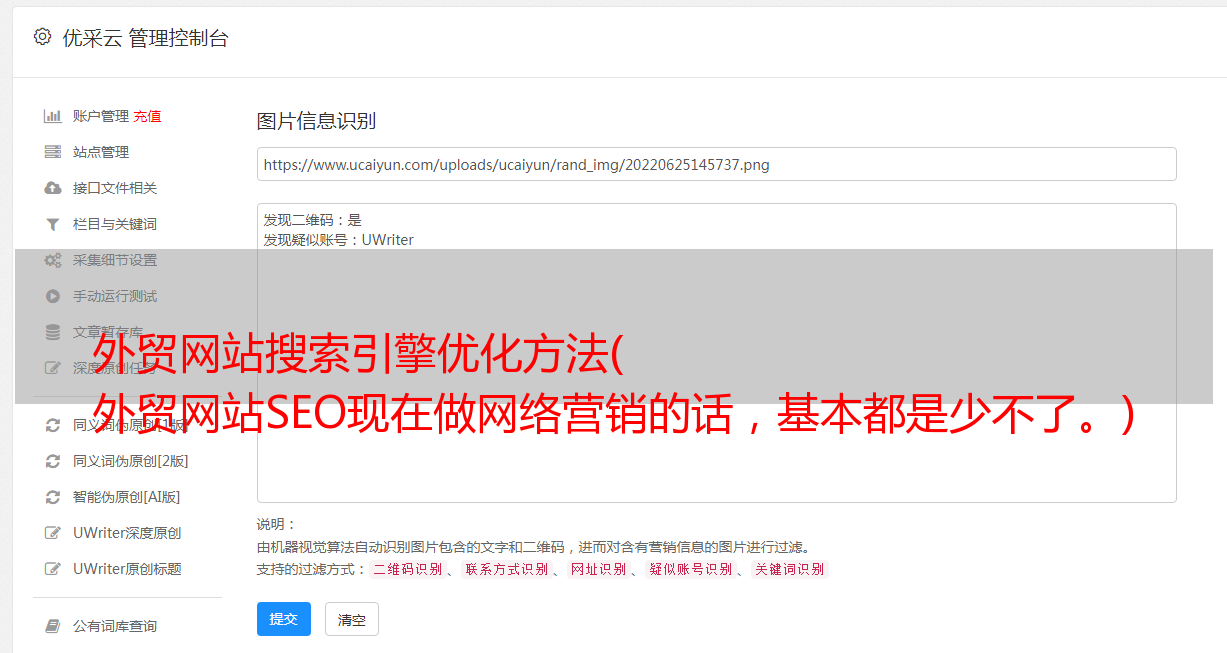Open 采集细节设置 via its cogs icon

point(53,260)
